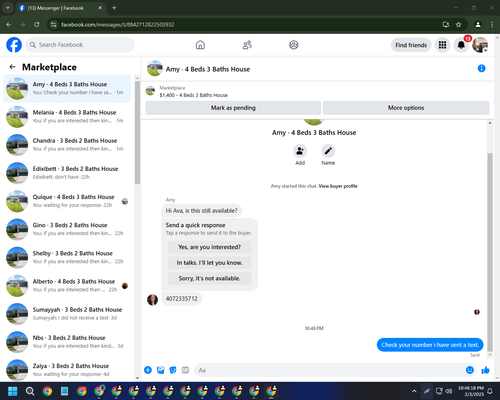Open the Facebook logo home link

coord(14,45)
